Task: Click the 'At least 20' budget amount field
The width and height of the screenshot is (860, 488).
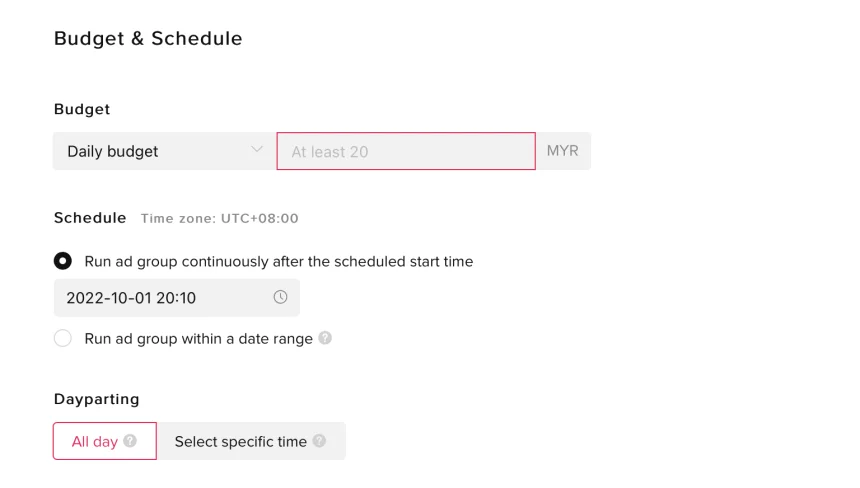Action: 405,152
